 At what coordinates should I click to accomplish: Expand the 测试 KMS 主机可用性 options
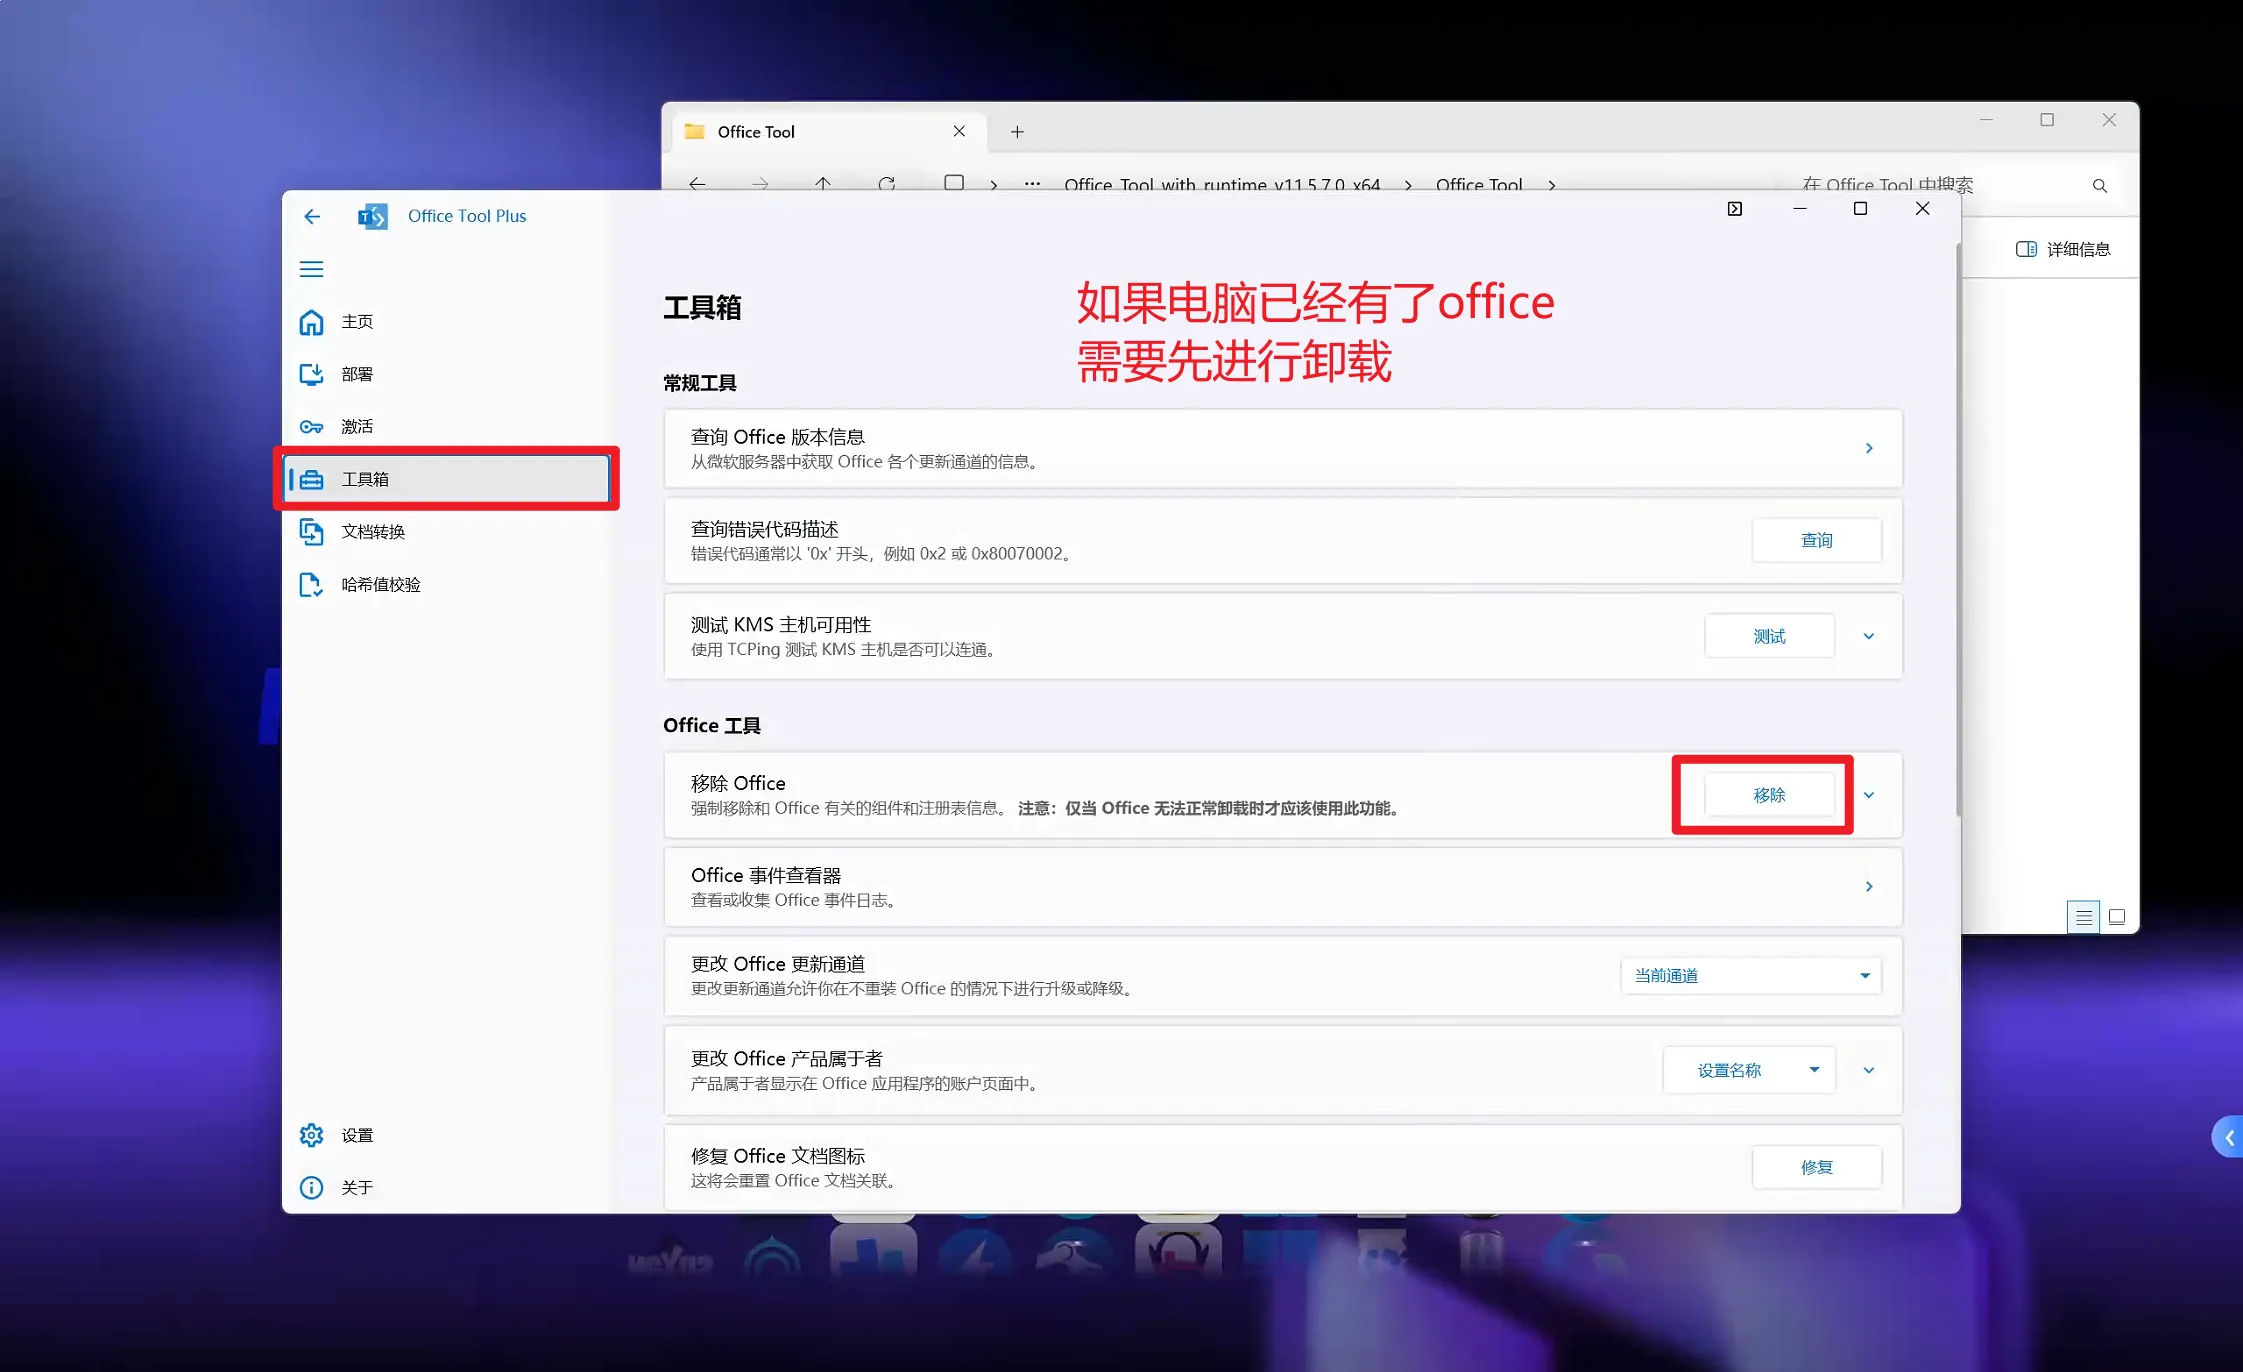(x=1869, y=636)
